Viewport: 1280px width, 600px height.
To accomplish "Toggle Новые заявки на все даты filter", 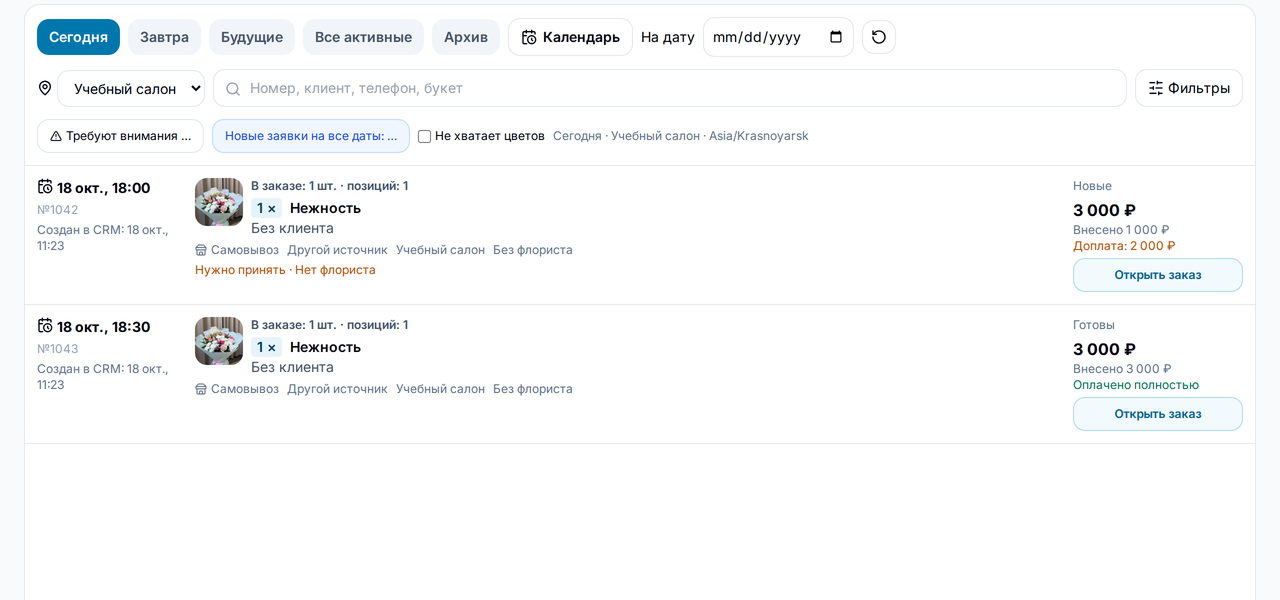I will click(311, 136).
